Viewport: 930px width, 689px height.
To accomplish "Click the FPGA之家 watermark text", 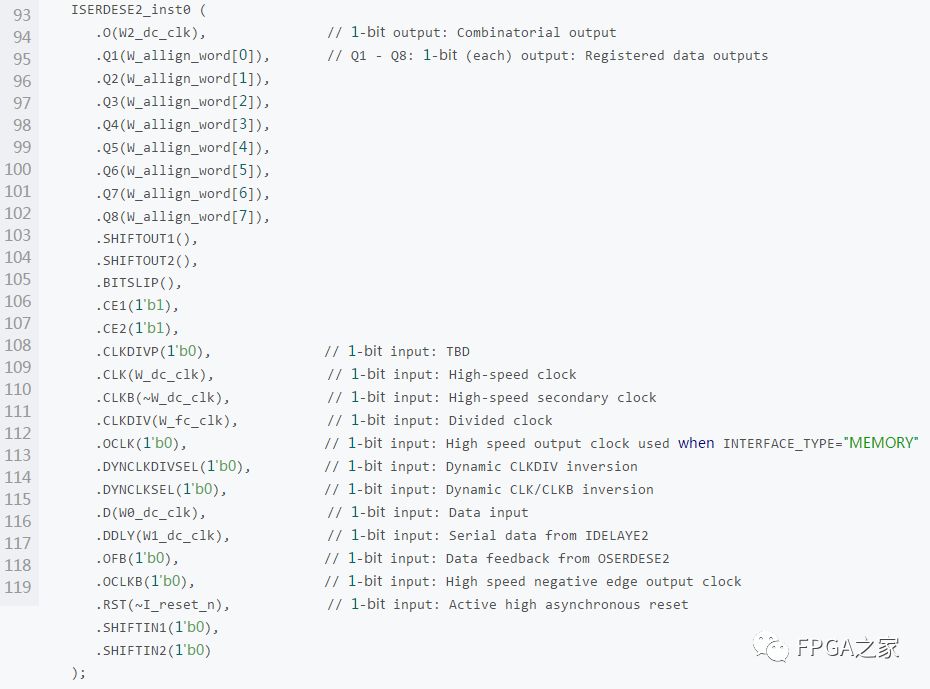I will point(847,647).
